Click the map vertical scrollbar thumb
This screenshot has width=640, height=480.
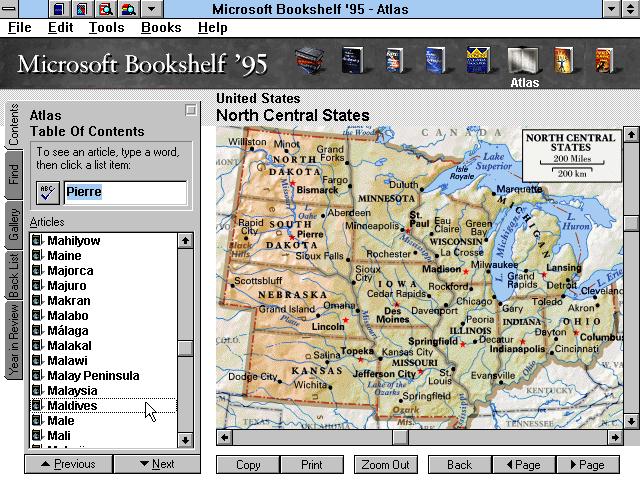[x=631, y=223]
